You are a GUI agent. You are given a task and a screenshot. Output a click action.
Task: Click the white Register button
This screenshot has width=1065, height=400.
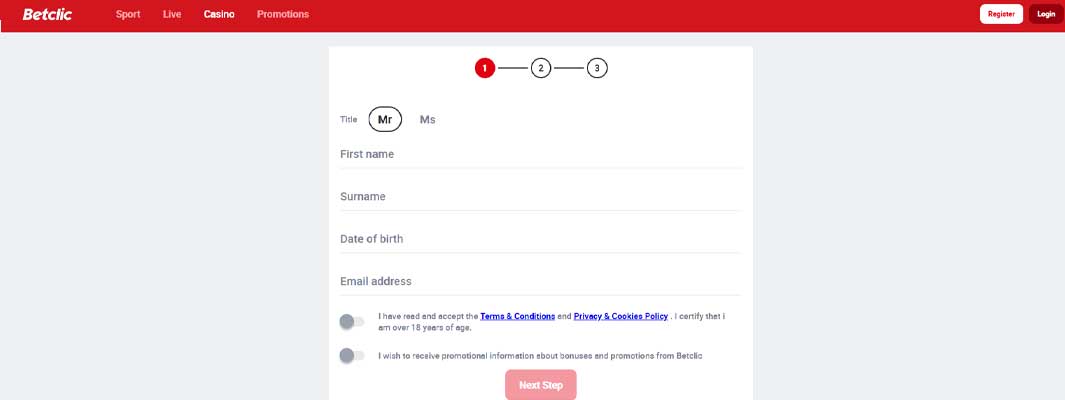tap(1001, 14)
